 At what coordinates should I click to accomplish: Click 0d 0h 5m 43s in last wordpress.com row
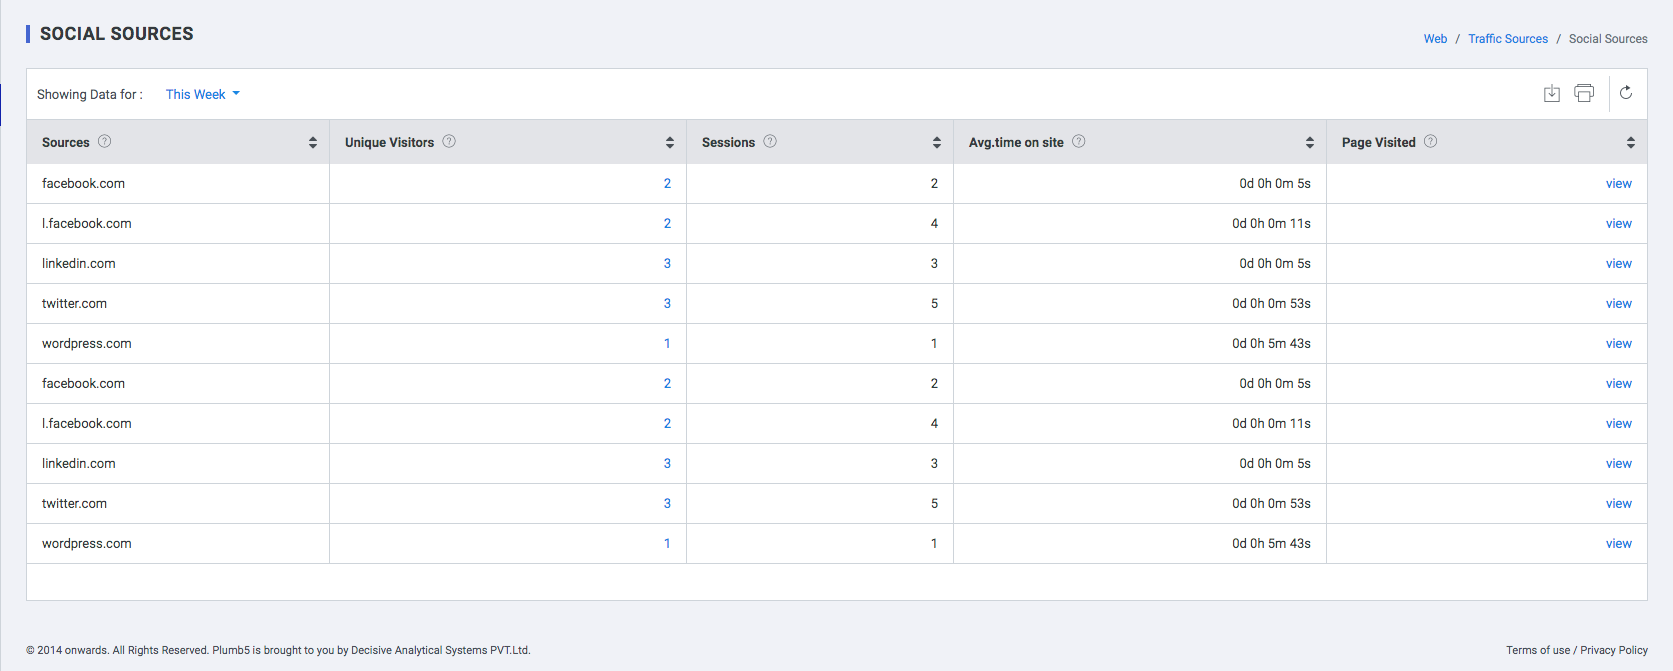click(1271, 543)
